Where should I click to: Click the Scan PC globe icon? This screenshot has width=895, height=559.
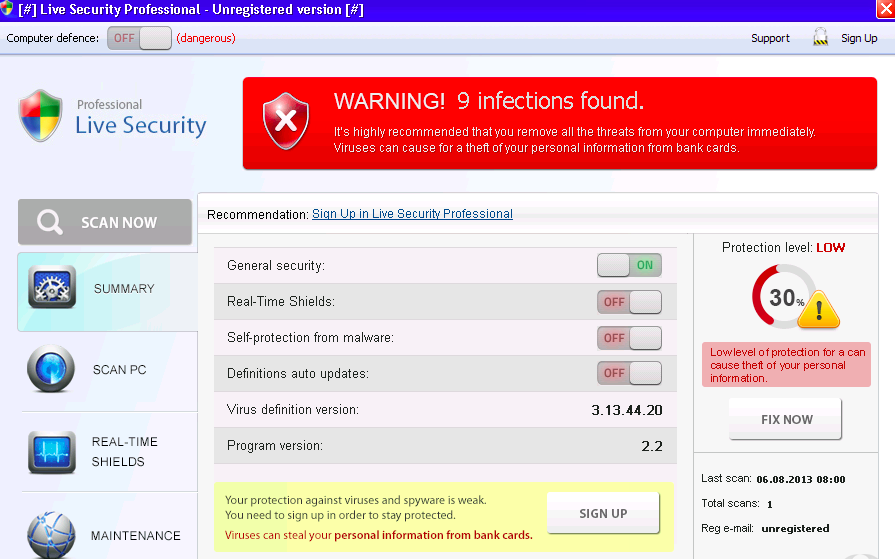click(51, 369)
